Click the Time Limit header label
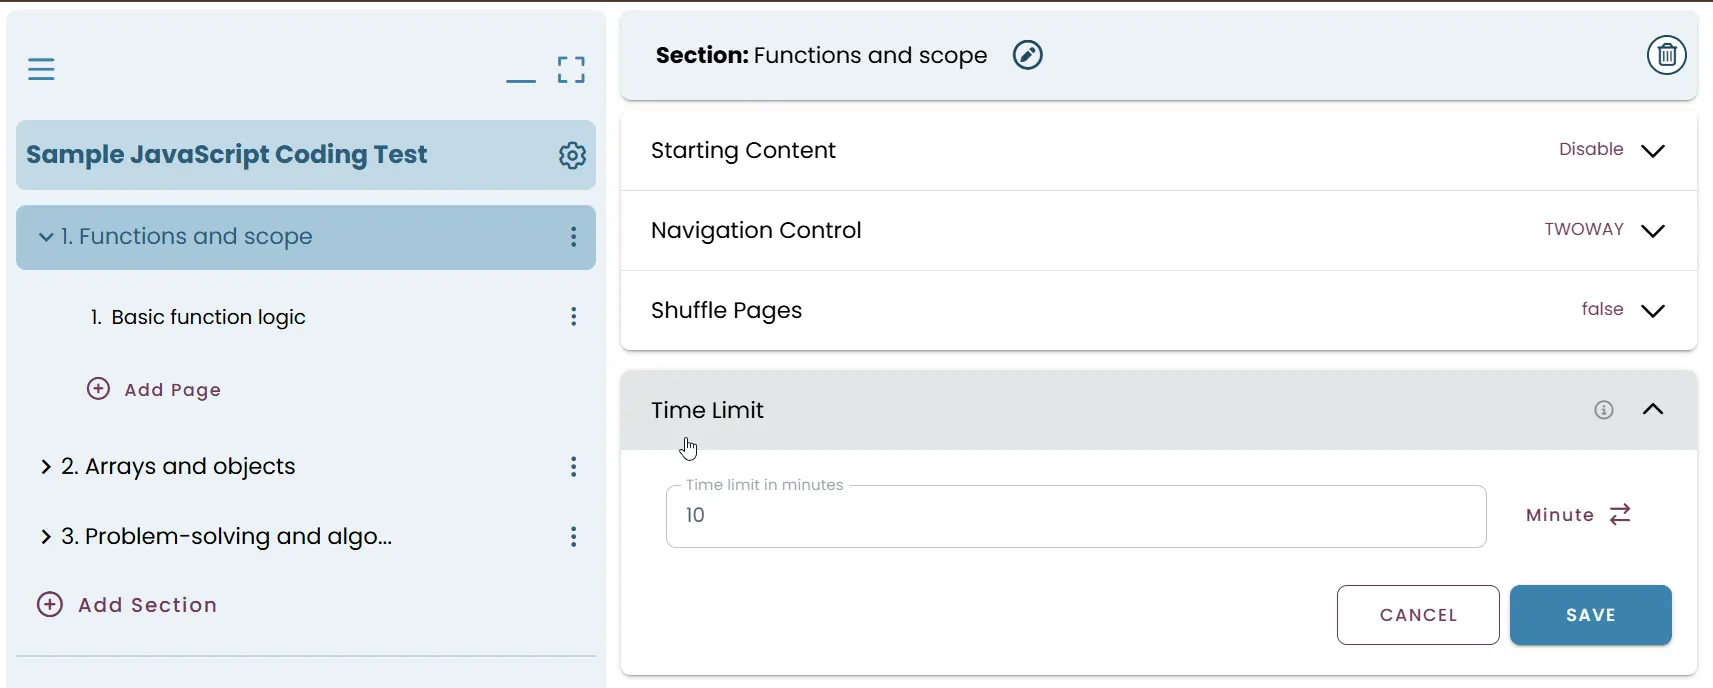The image size is (1713, 688). click(707, 410)
